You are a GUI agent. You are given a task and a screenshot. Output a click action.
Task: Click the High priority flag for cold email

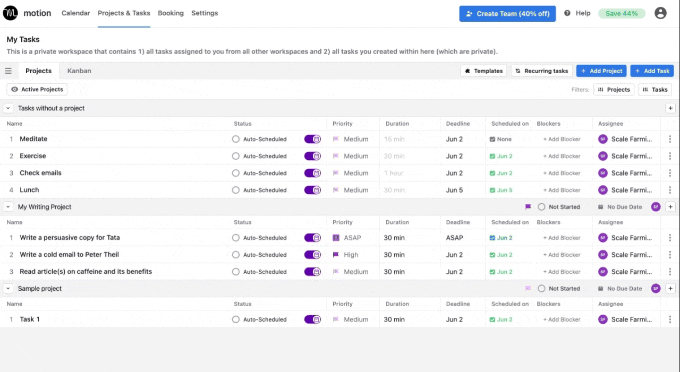[336, 255]
